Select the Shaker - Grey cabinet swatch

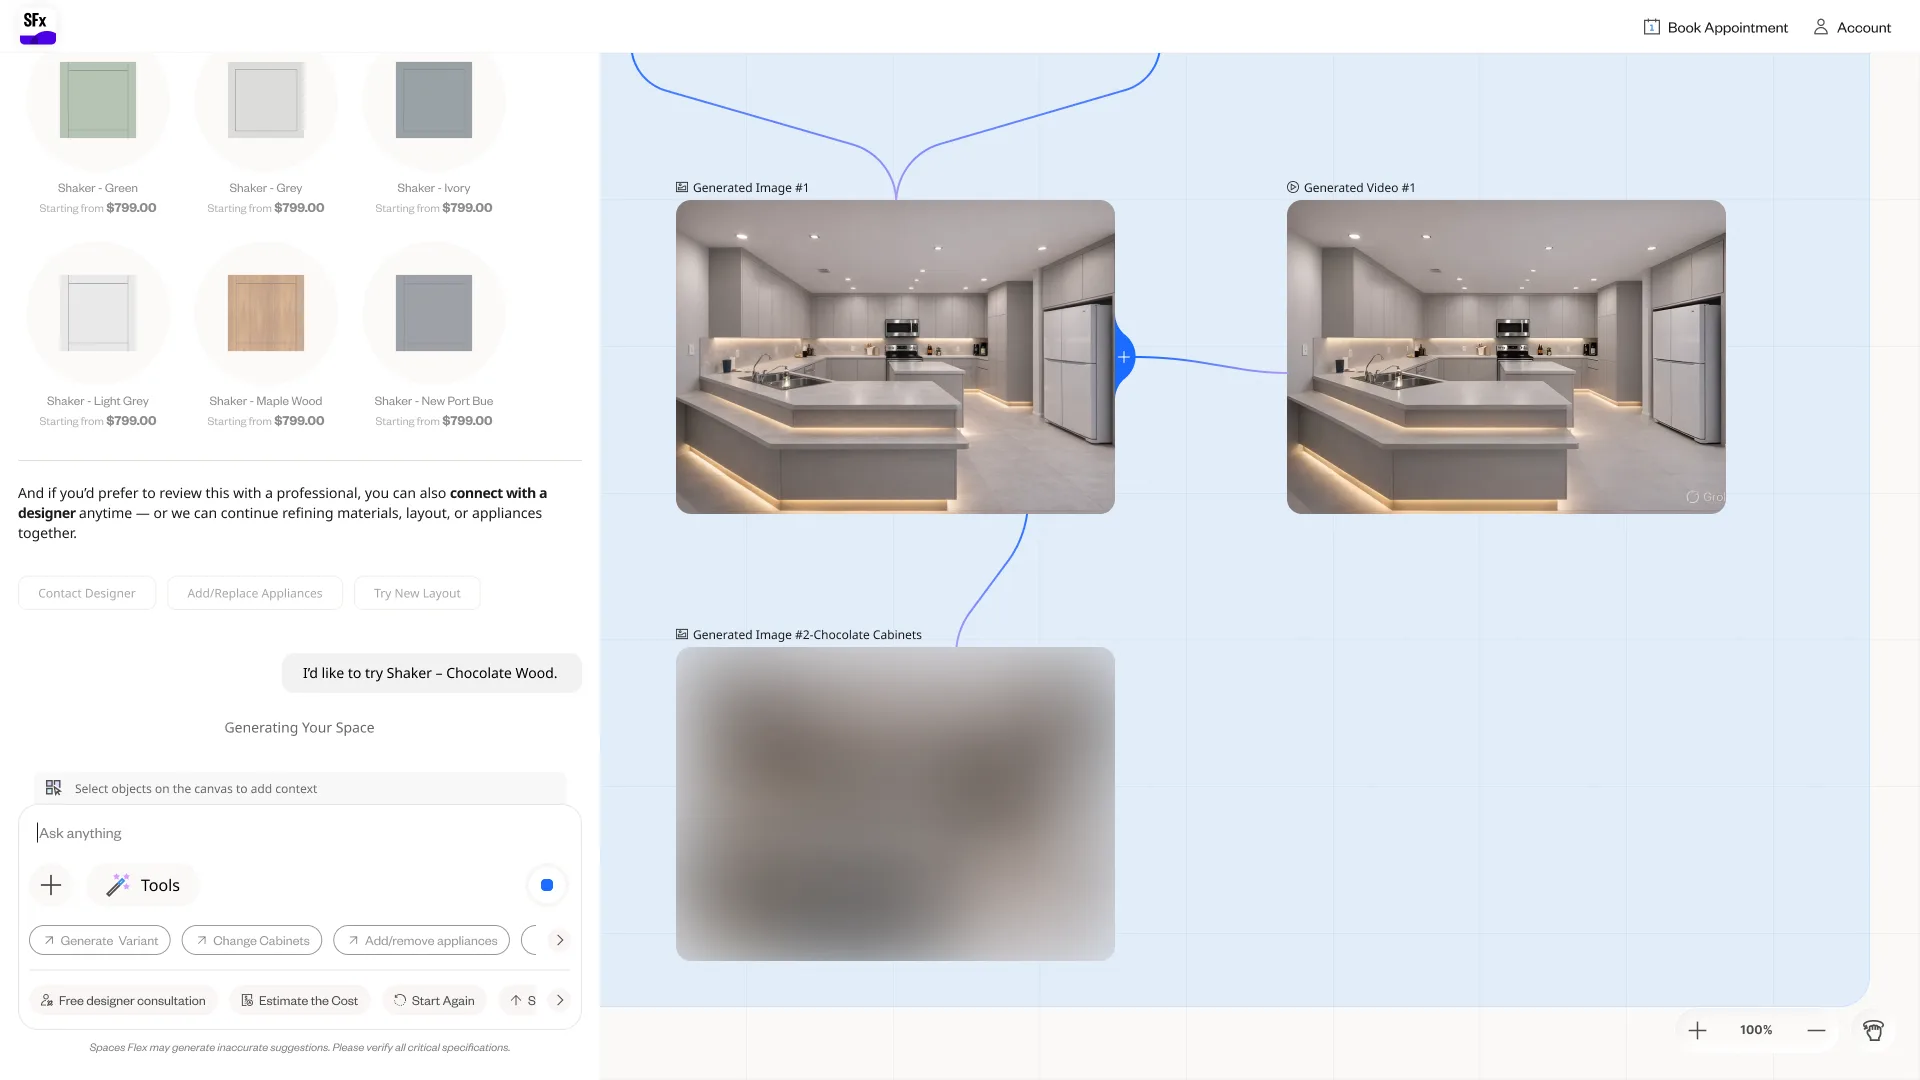click(266, 100)
